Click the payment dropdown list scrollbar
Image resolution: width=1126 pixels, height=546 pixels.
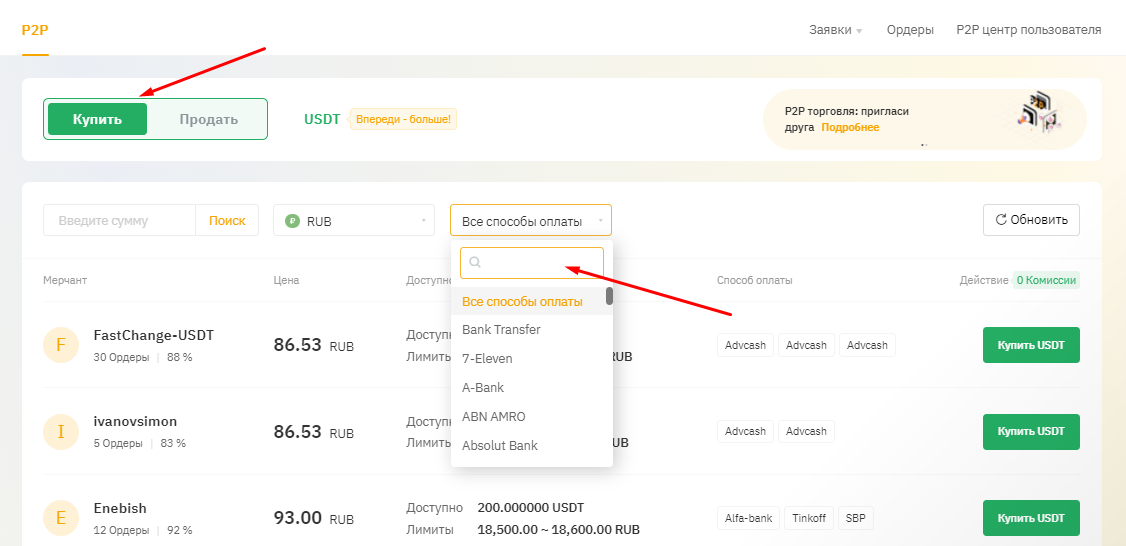click(x=609, y=296)
